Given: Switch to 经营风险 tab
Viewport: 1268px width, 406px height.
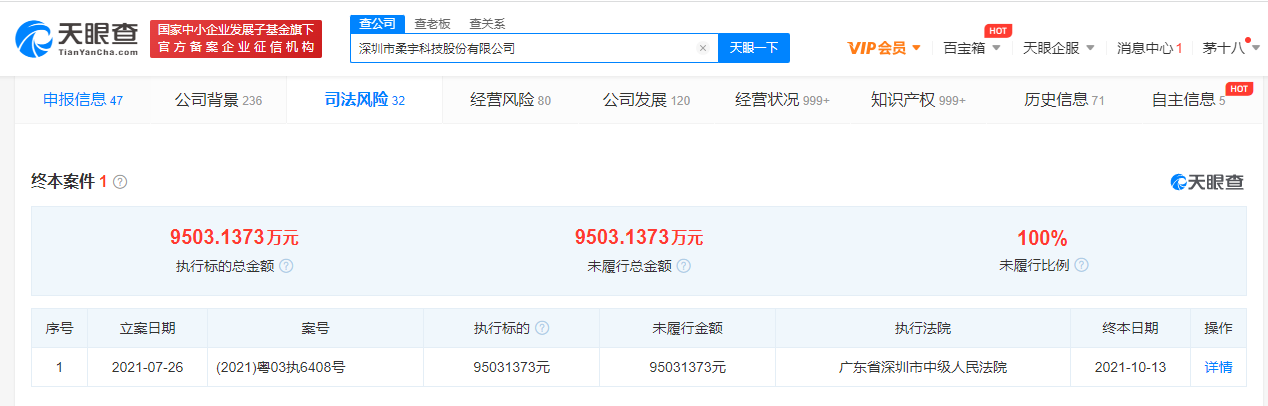Looking at the screenshot, I should pyautogui.click(x=510, y=100).
